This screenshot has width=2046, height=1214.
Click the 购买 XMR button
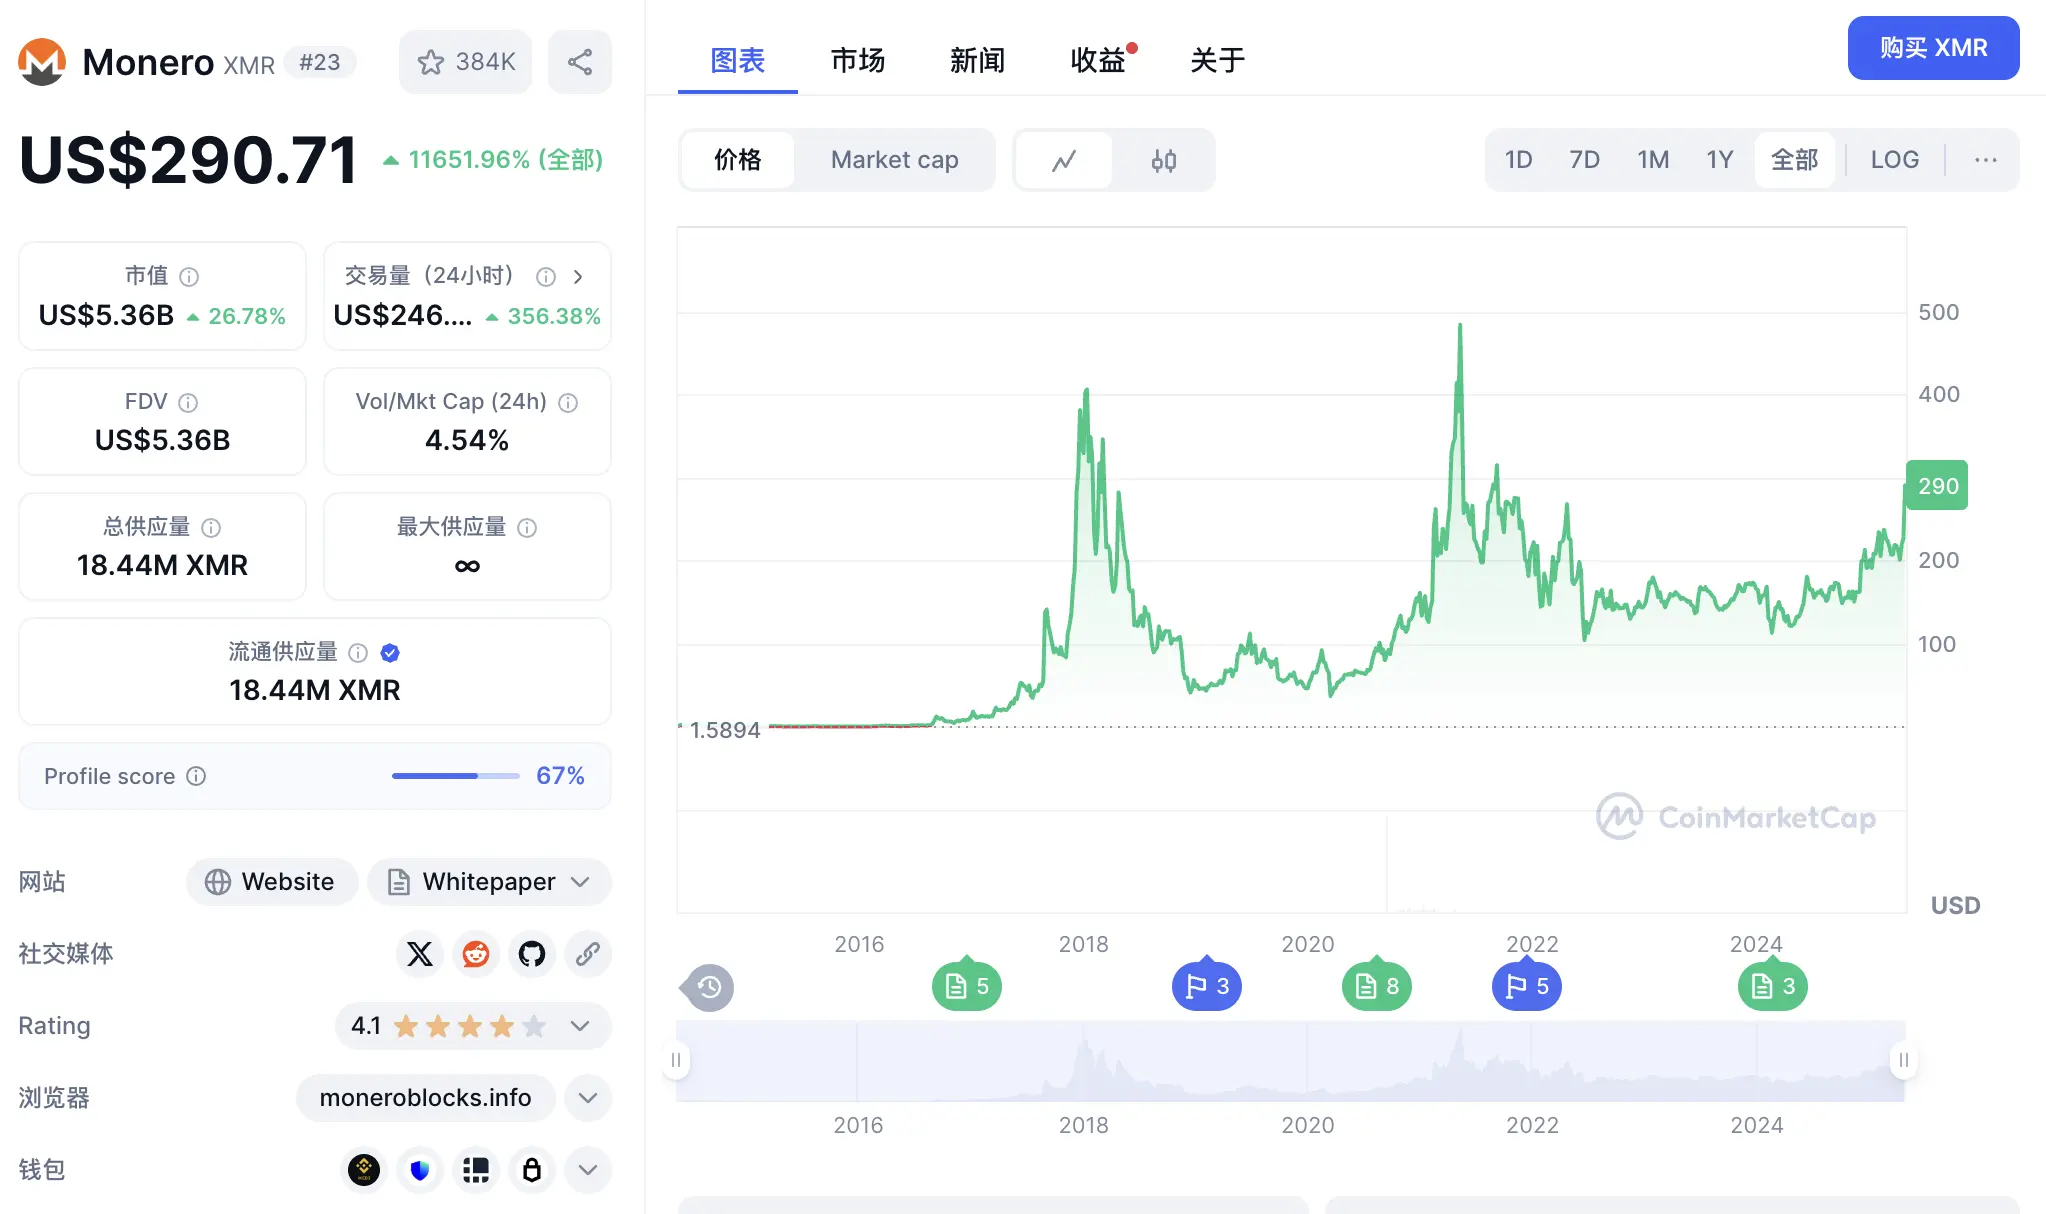point(1932,47)
